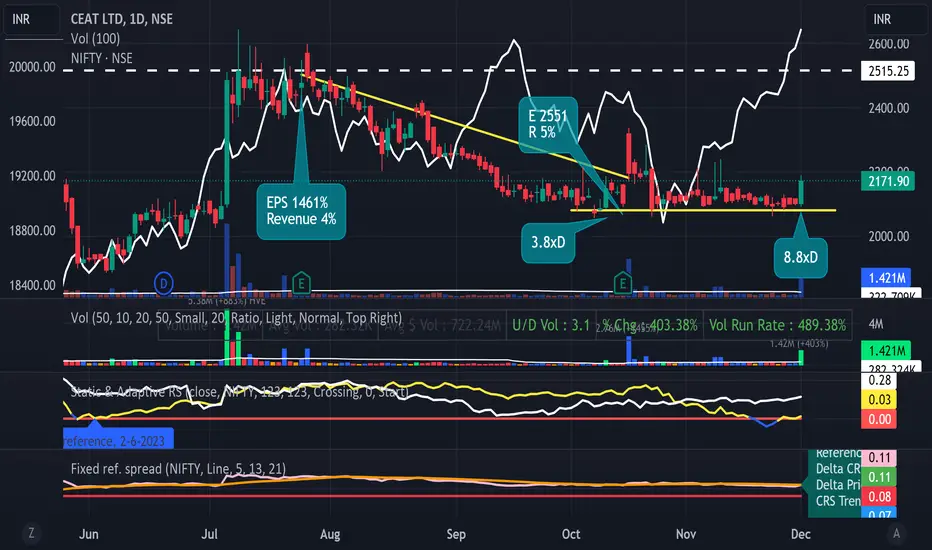
Task: Open the INR currency selector top right
Action: pyautogui.click(x=894, y=19)
